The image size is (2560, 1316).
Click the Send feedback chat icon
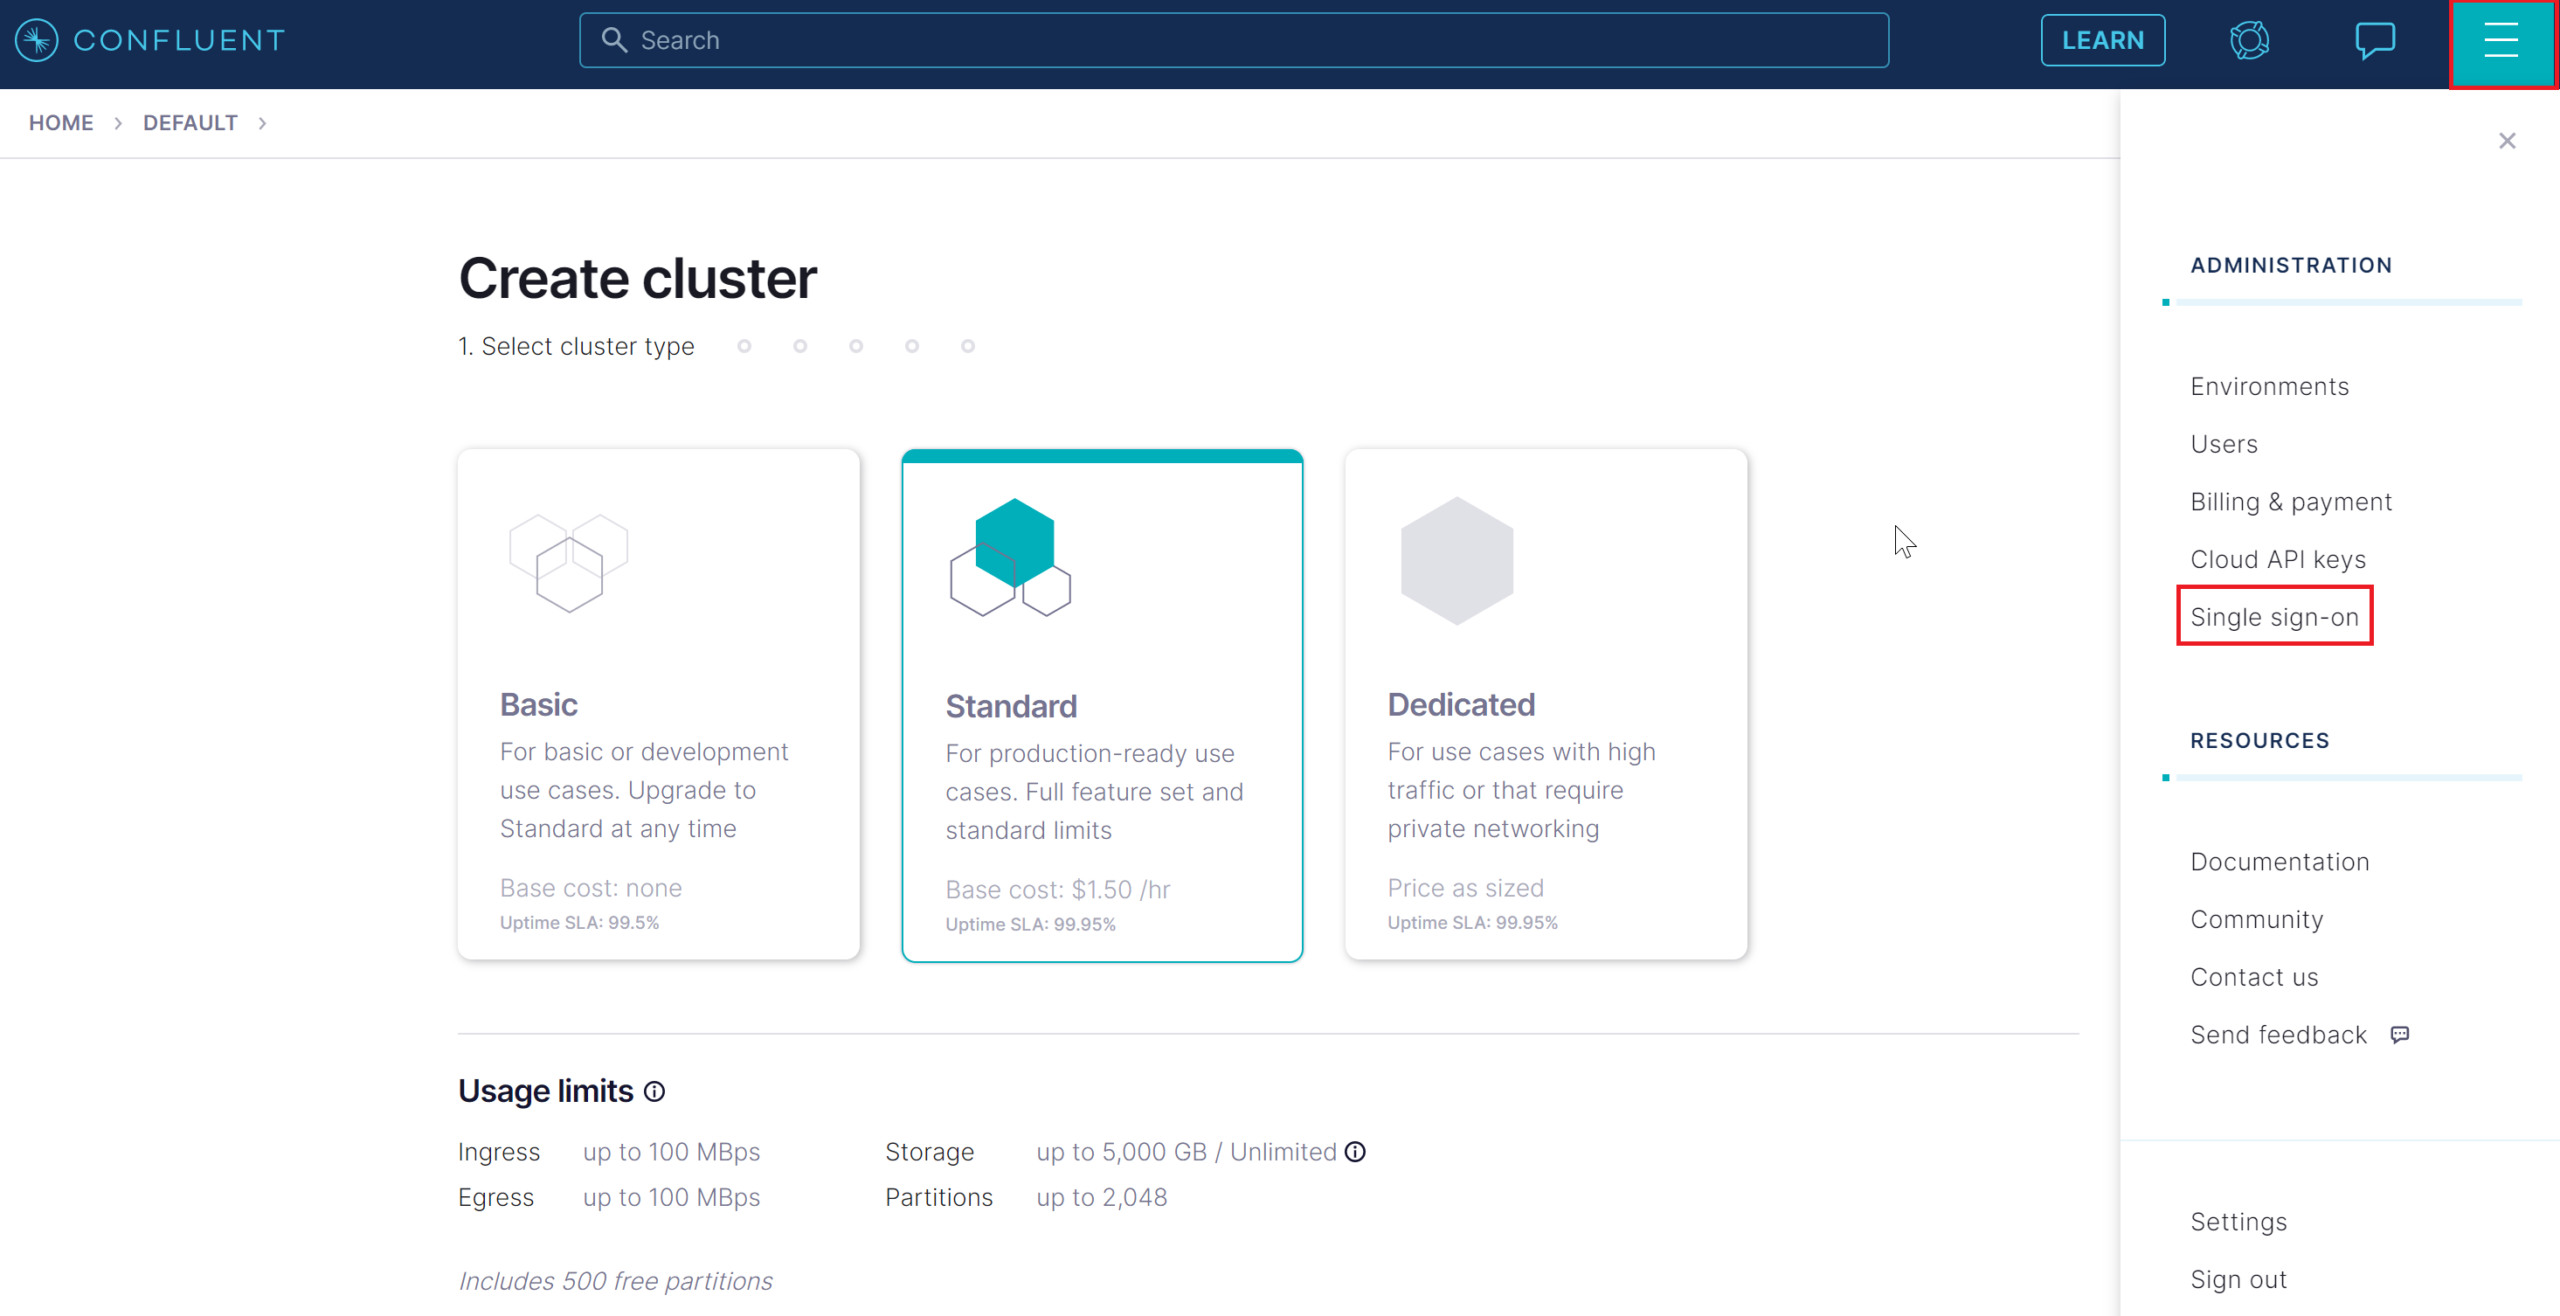tap(2399, 1034)
